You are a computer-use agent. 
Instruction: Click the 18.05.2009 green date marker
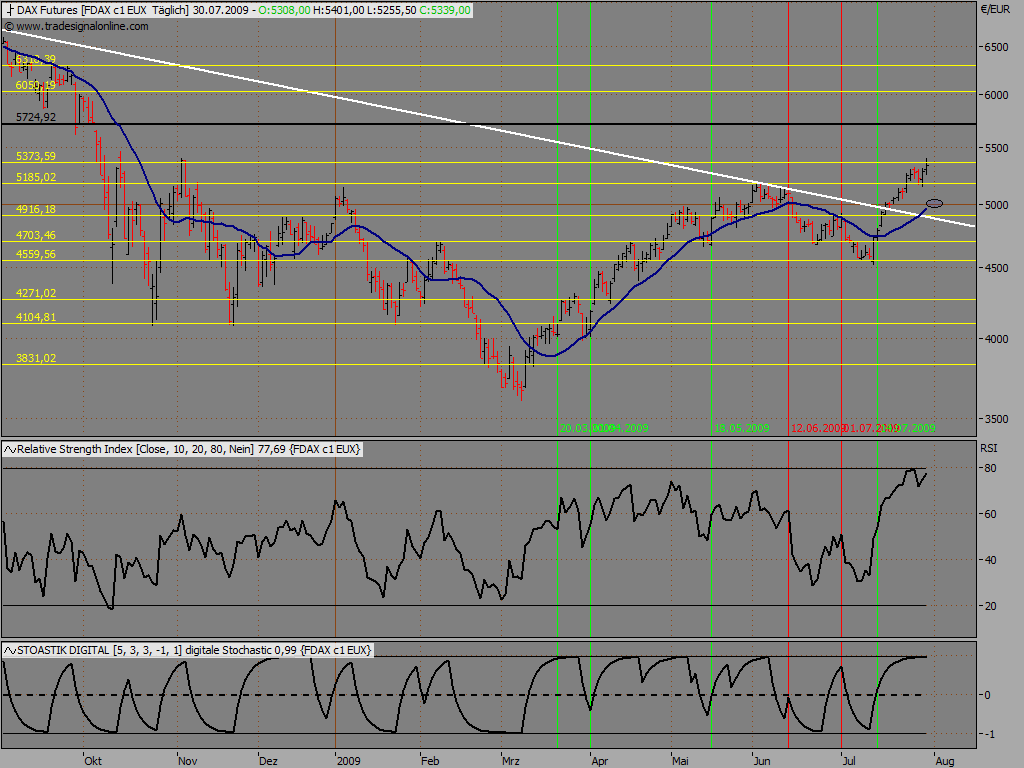[742, 428]
